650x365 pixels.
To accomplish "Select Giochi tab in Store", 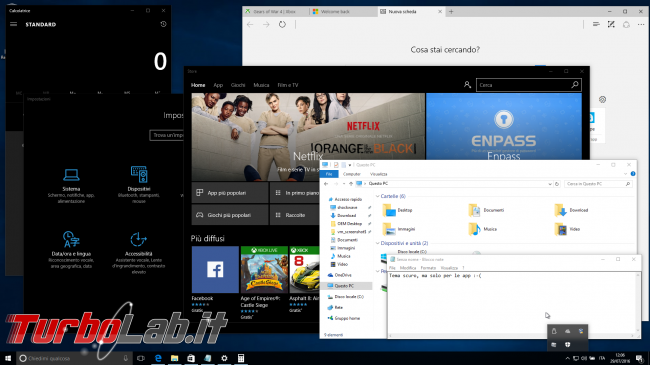I will pos(238,85).
